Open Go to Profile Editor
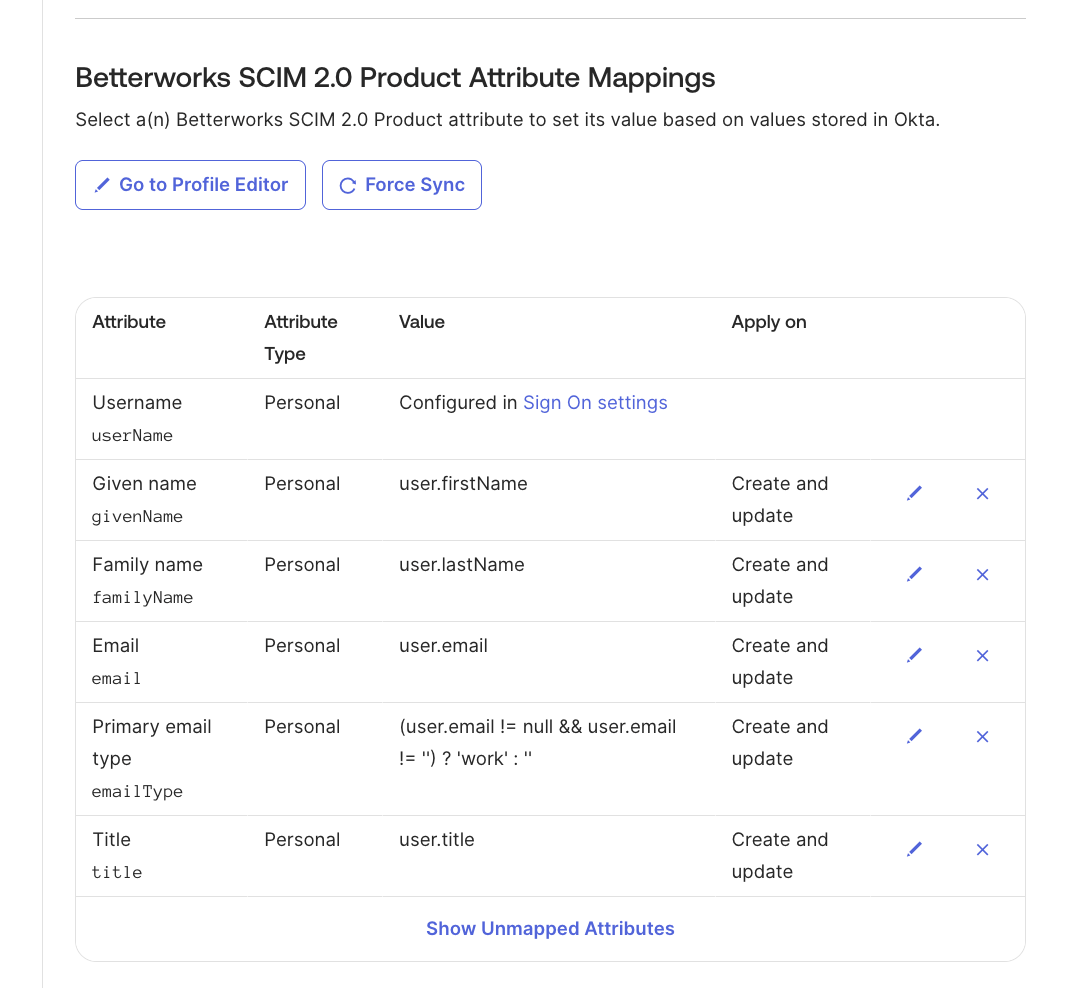The height and width of the screenshot is (988, 1086). pyautogui.click(x=190, y=185)
